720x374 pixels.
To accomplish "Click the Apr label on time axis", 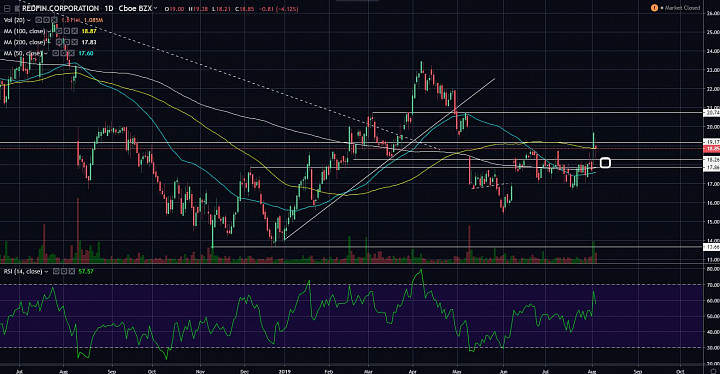I will [x=413, y=371].
